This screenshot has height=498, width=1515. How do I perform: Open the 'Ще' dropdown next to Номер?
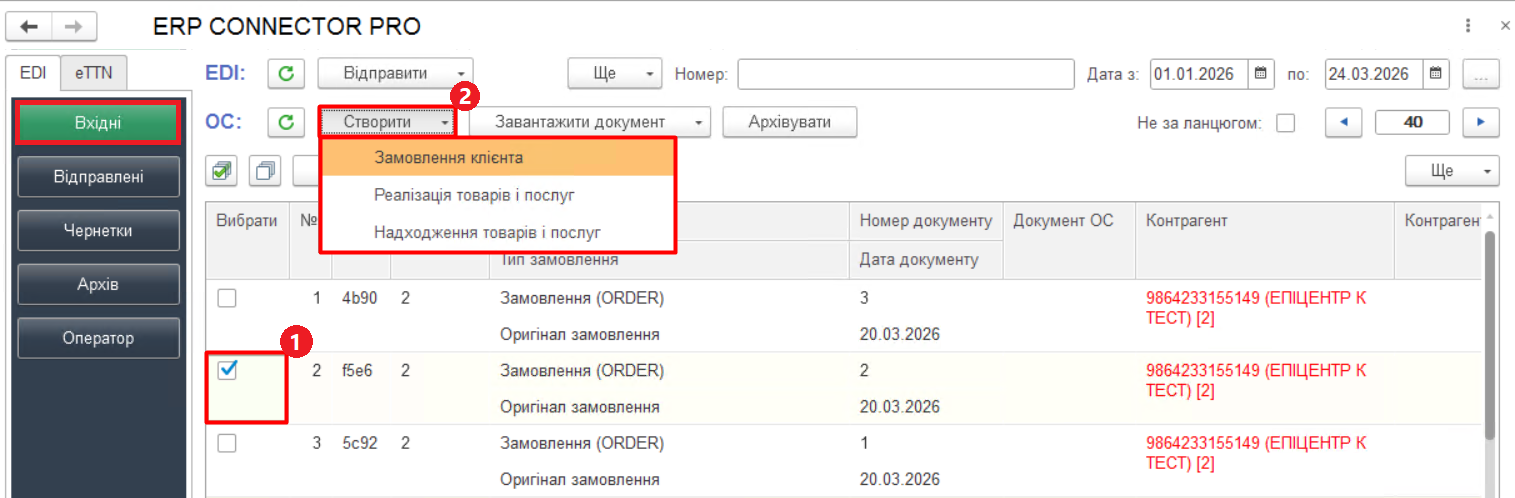point(615,74)
